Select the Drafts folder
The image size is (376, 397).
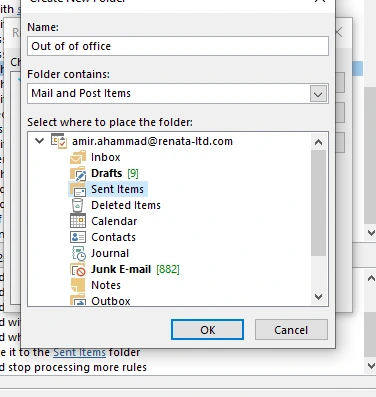coord(106,173)
